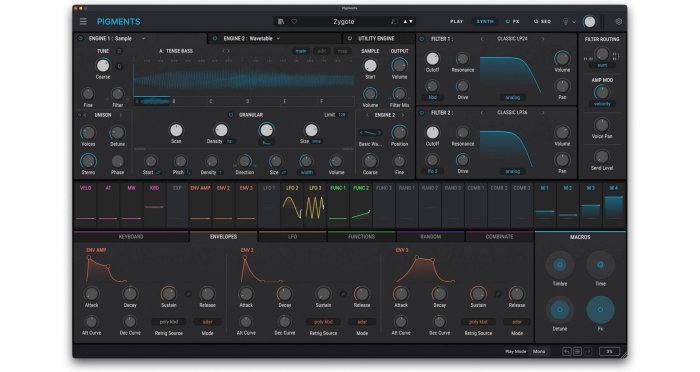Screen dimensions: 700x372
Task: Select VELO modulation source slot
Action: (85, 205)
